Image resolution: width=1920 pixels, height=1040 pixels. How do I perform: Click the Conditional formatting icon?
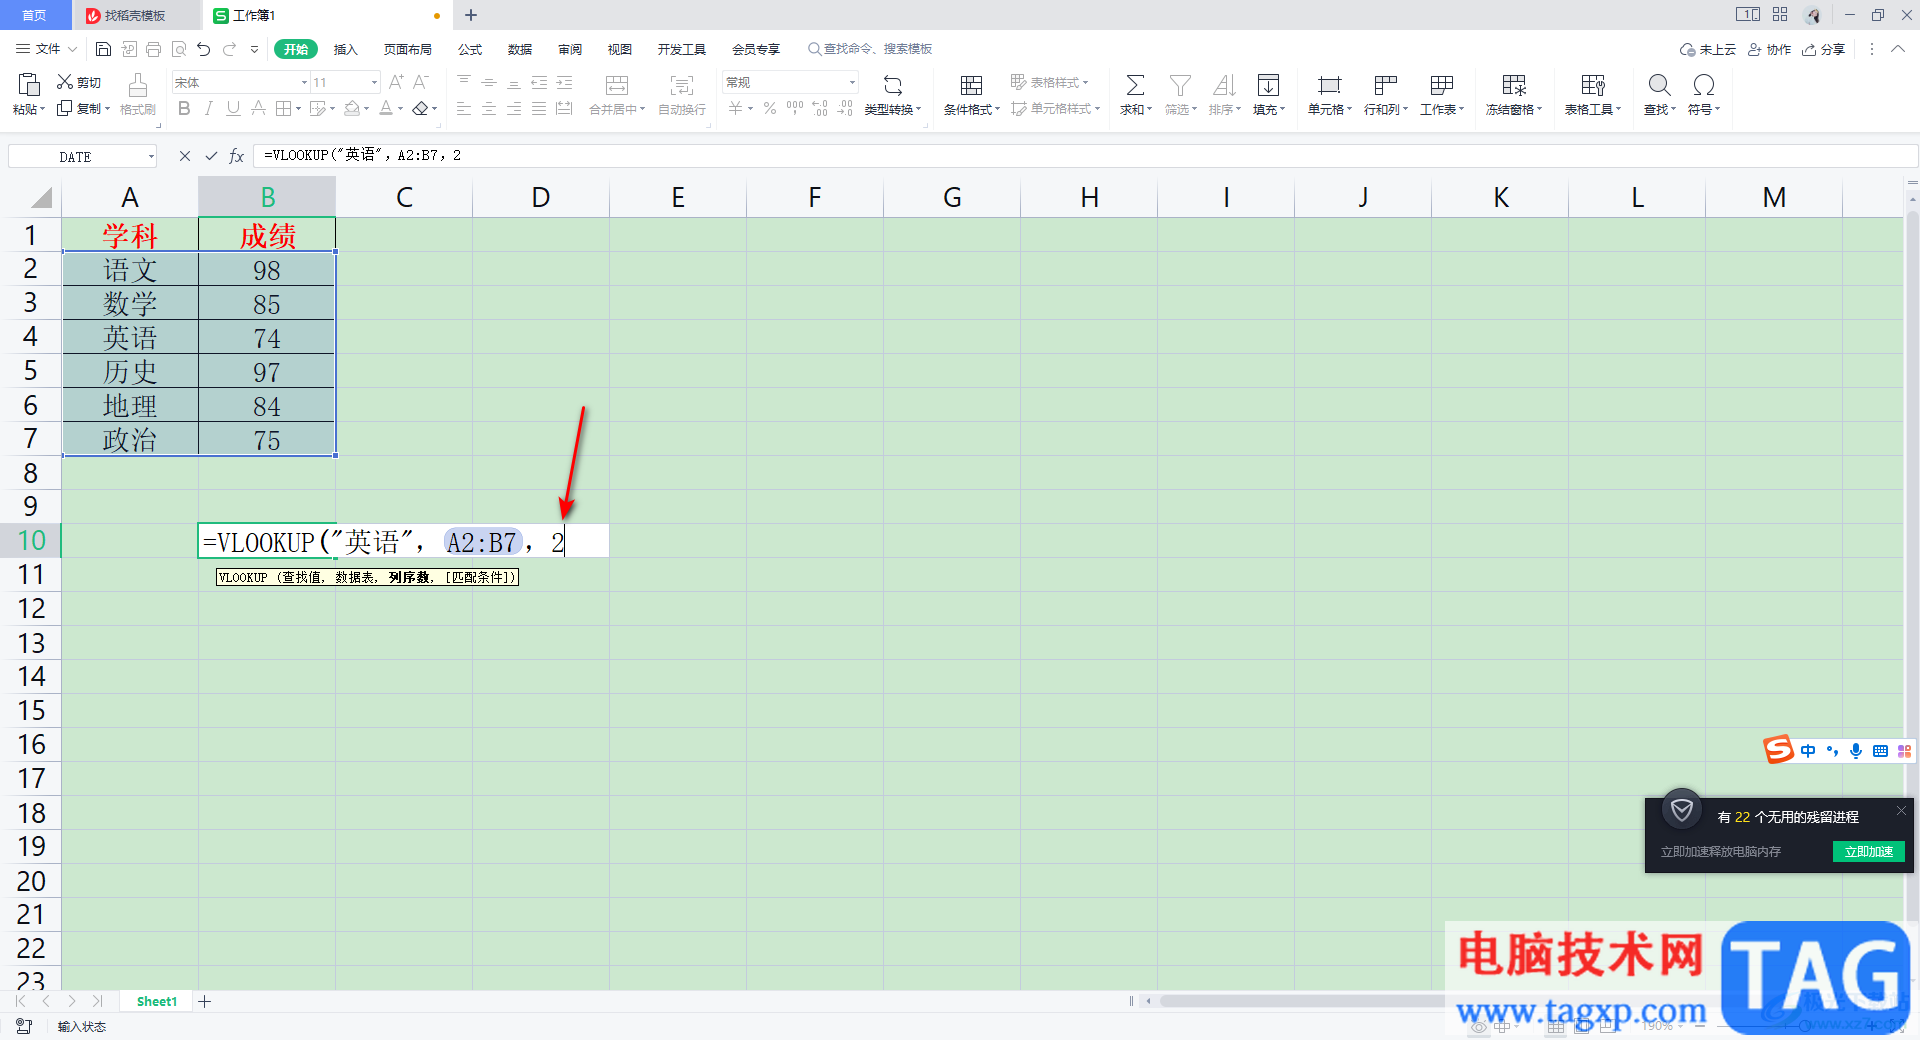point(971,85)
